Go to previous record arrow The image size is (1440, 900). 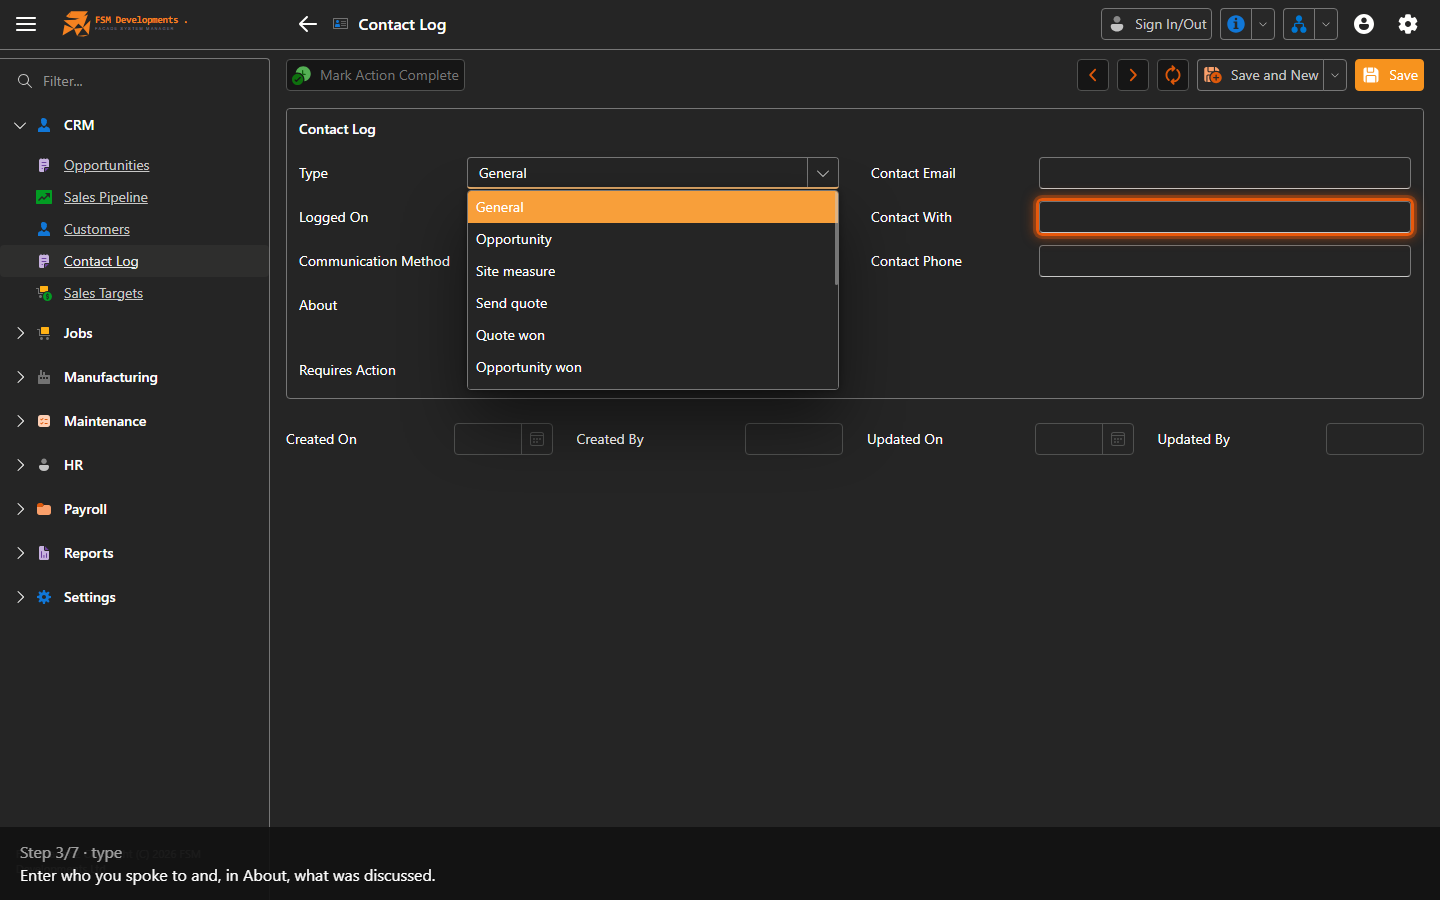pos(1093,75)
